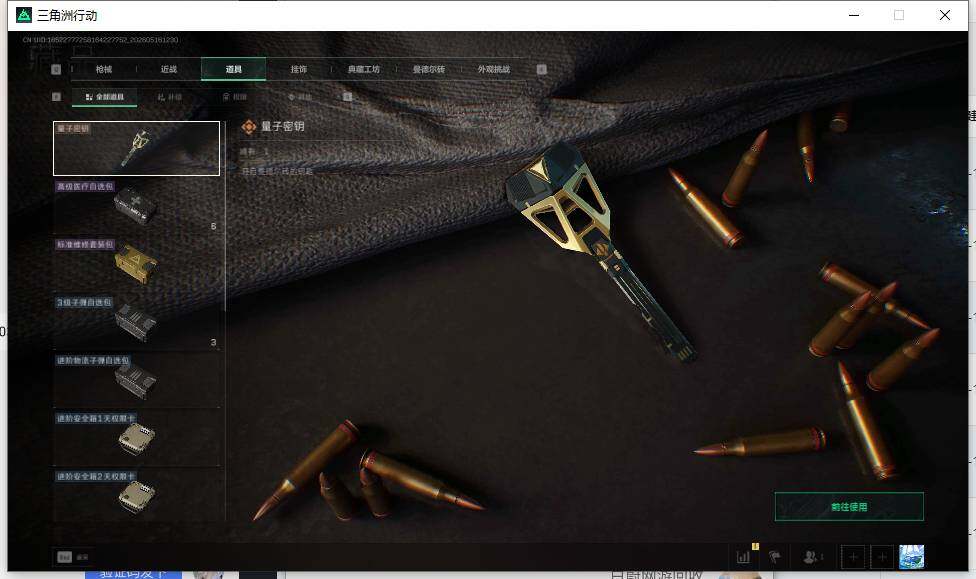
Task: Click the key hint icon left of 全部道具
Action: 56,96
